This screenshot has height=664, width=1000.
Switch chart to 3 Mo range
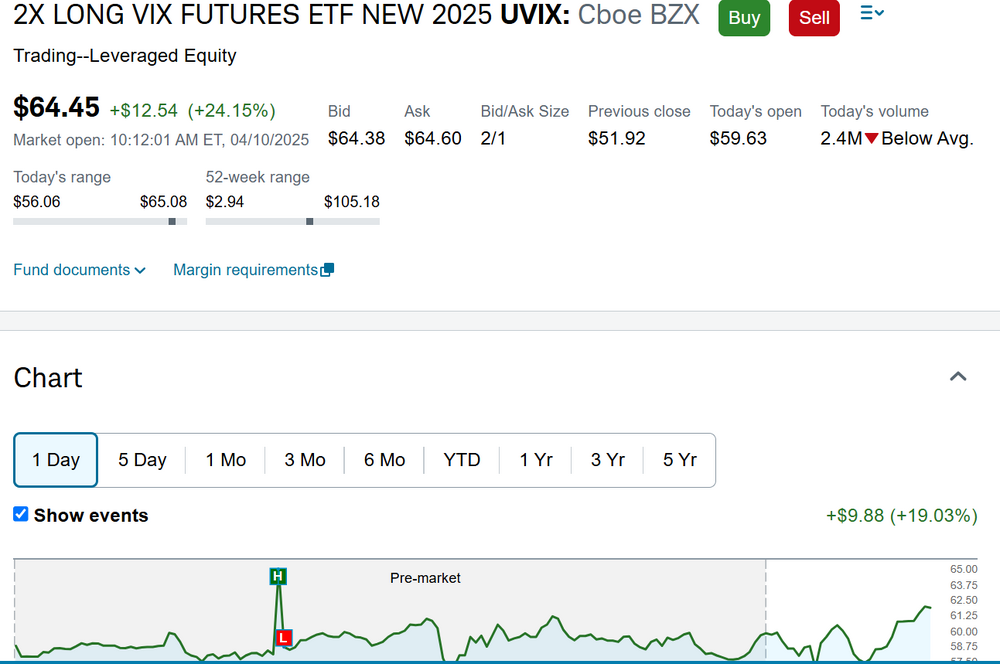pos(305,460)
